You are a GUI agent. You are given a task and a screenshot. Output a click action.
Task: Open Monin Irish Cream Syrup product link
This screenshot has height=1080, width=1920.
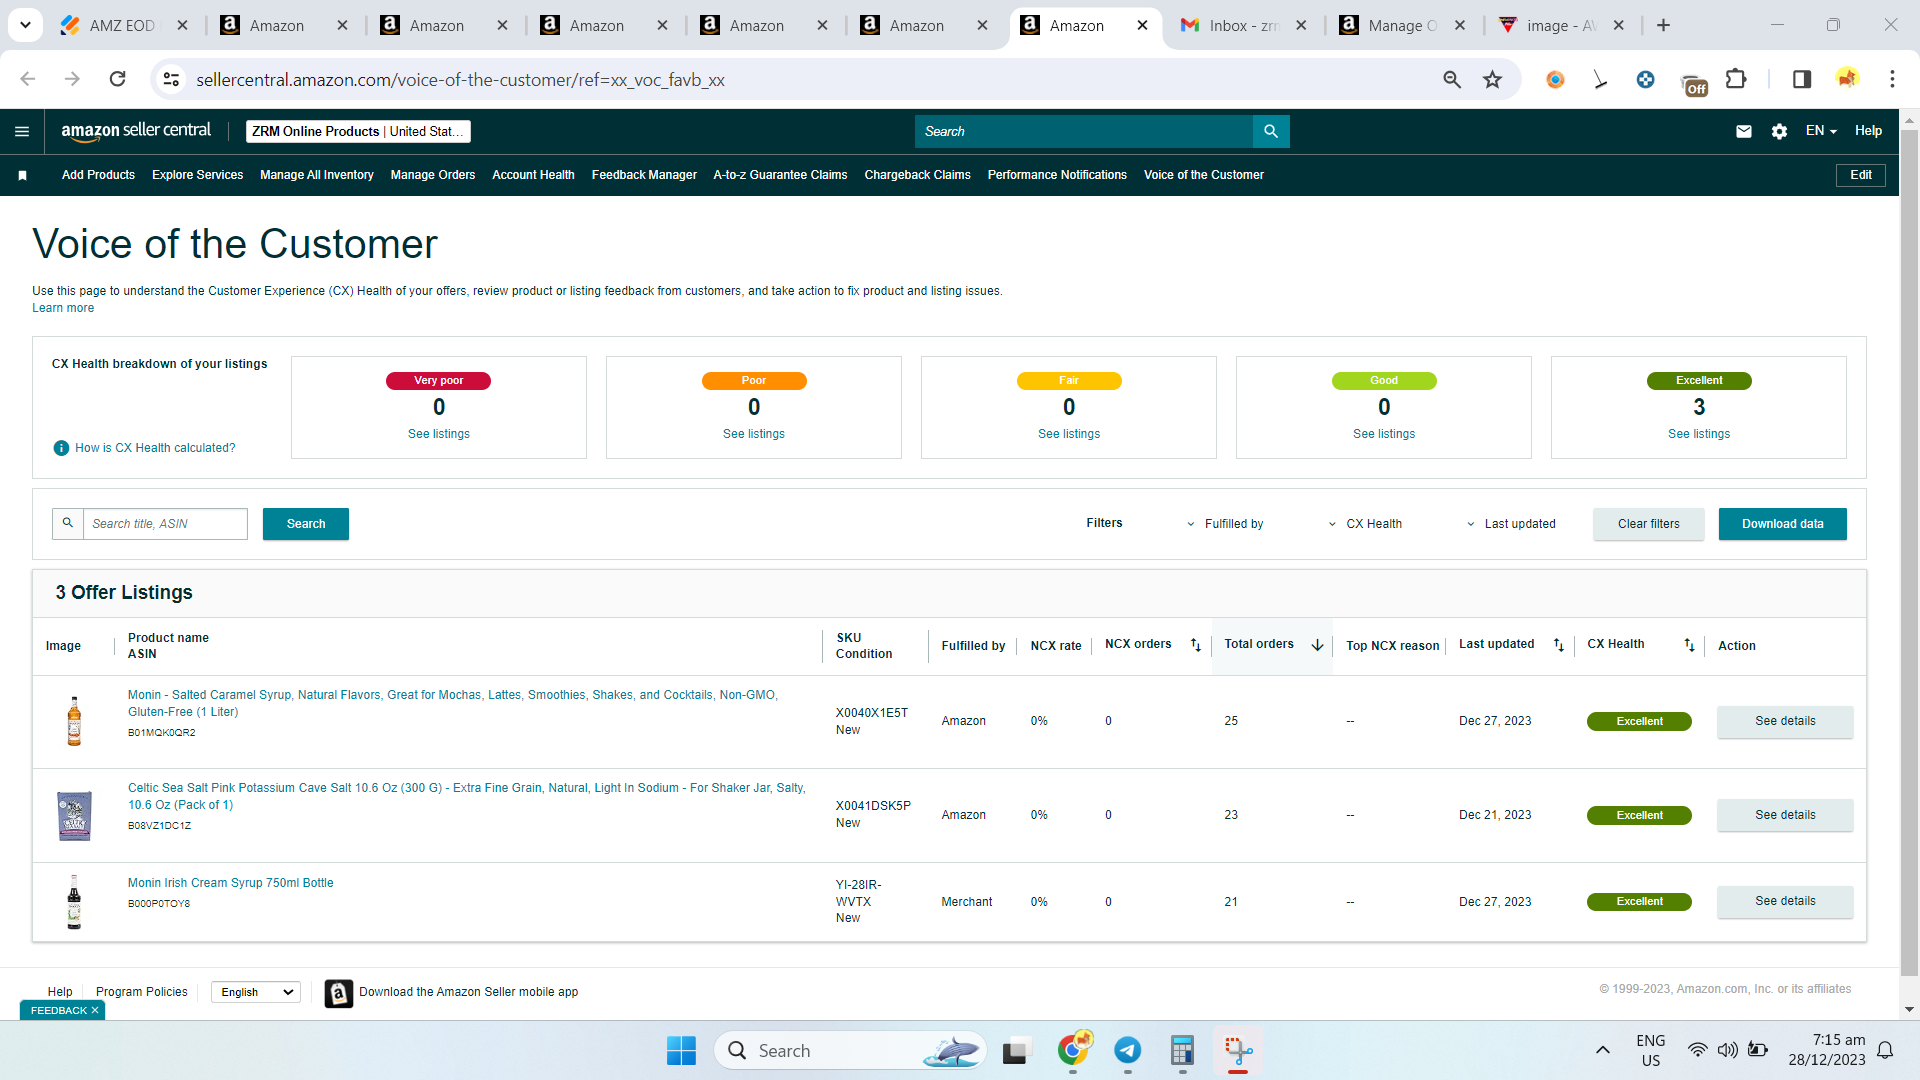(231, 883)
